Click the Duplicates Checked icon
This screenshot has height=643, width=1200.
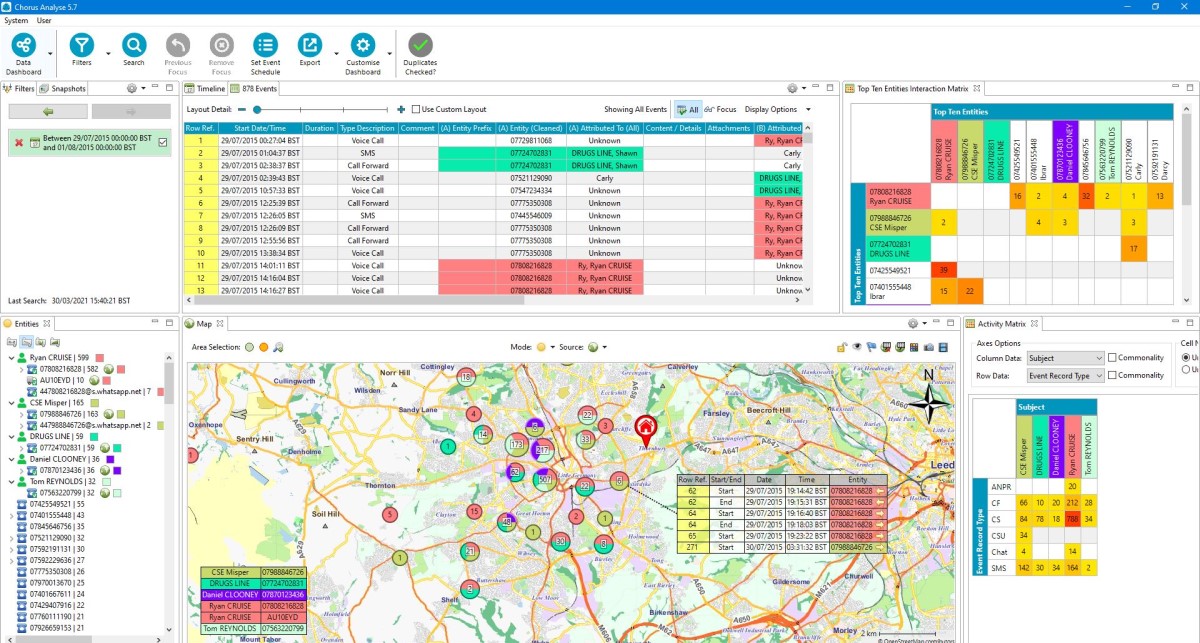point(419,46)
